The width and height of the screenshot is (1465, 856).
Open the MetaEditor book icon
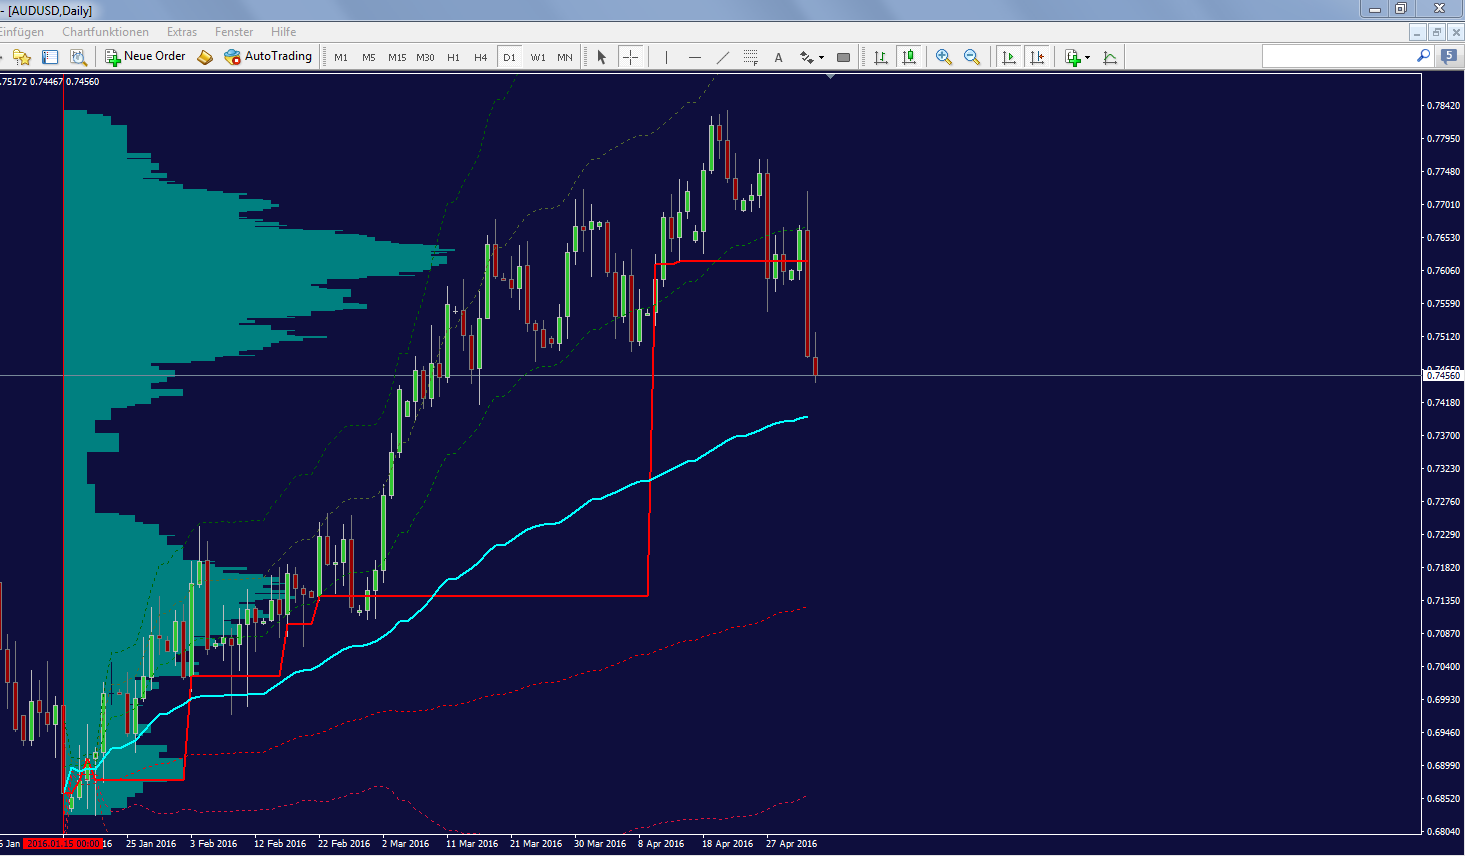(205, 57)
